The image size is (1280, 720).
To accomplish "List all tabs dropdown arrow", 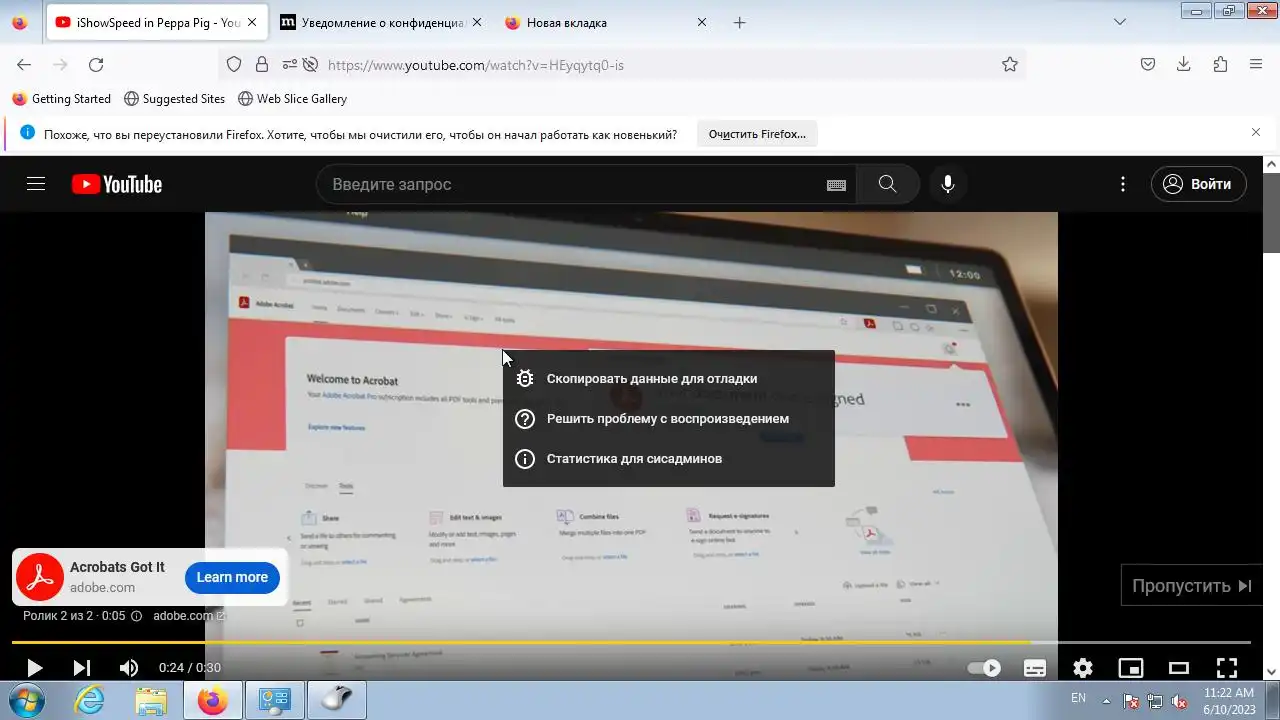I will coord(1120,22).
